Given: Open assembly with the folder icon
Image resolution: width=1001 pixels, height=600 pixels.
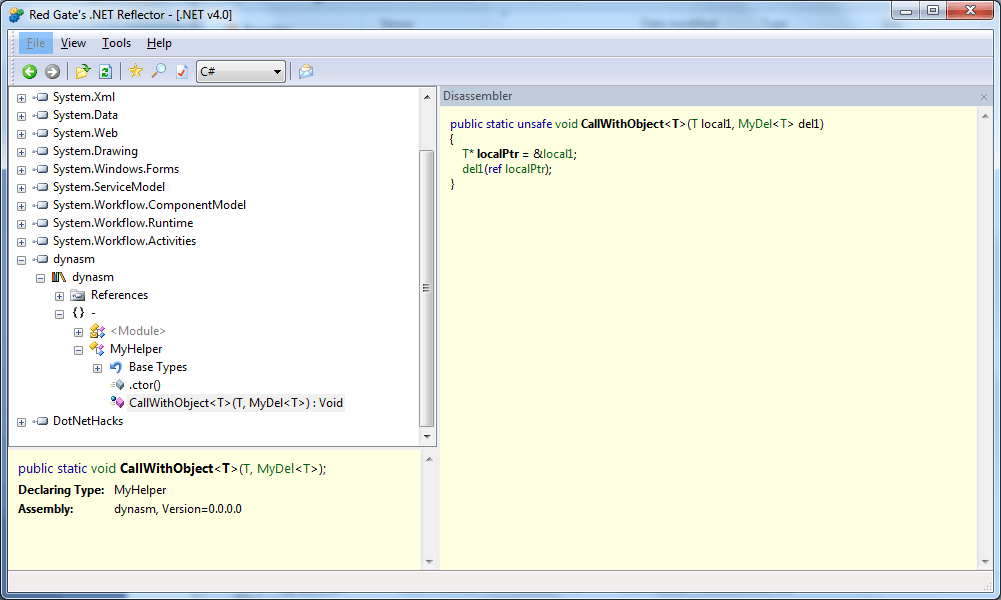Looking at the screenshot, I should click(x=82, y=71).
